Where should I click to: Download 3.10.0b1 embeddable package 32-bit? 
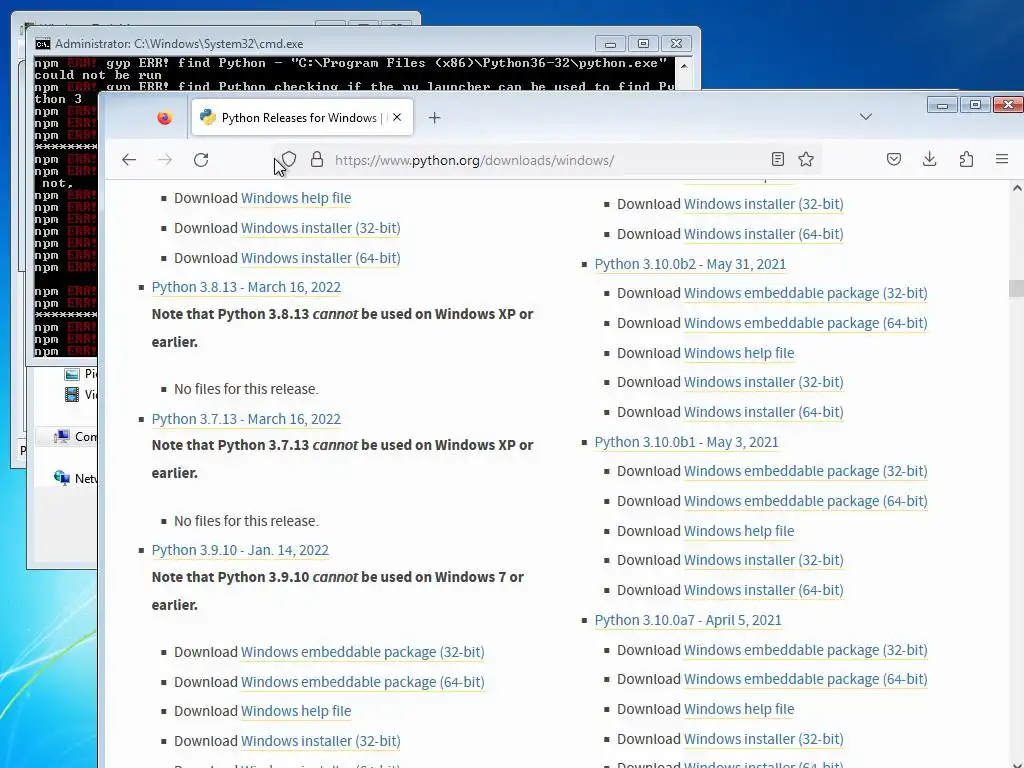tap(805, 472)
